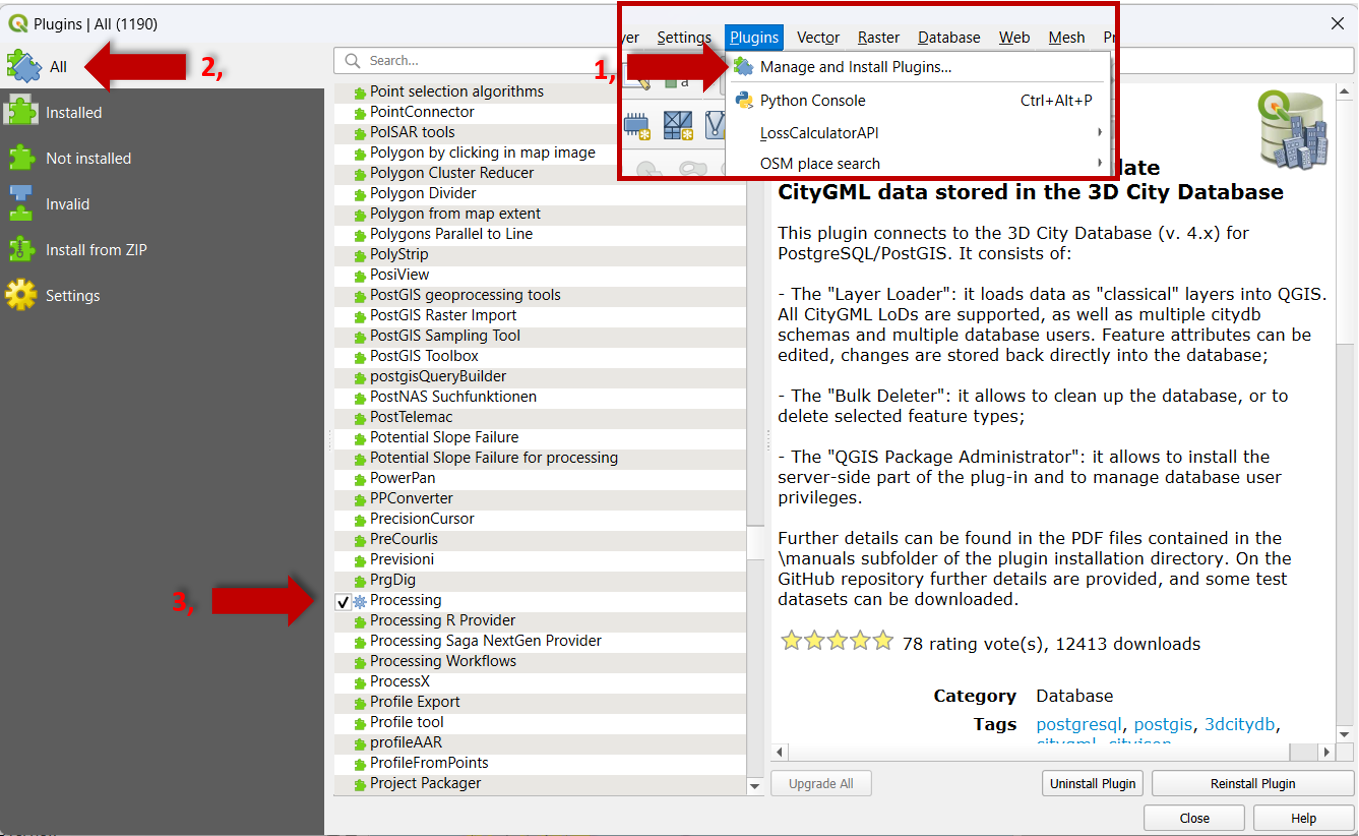Expand the OSM place search submenu arrow
The width and height of the screenshot is (1359, 836).
(1099, 163)
